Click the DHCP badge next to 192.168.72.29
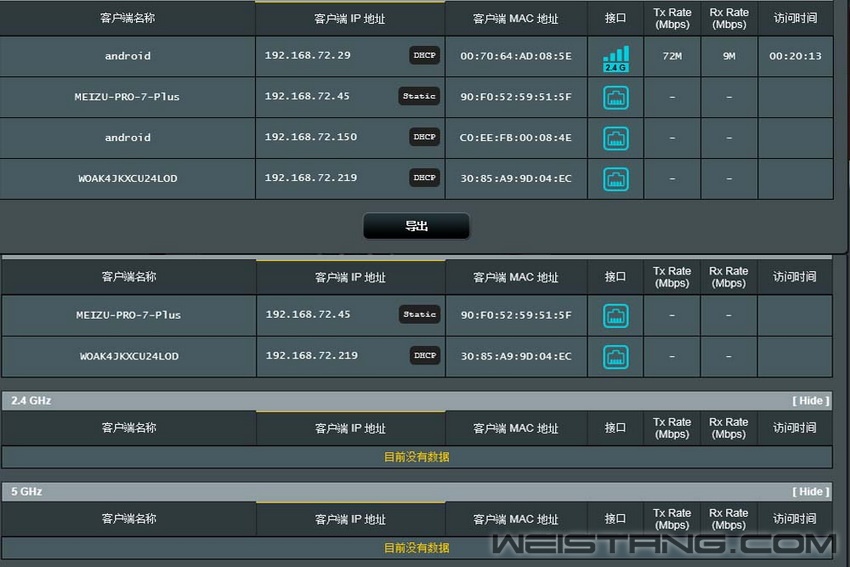 pyautogui.click(x=425, y=55)
